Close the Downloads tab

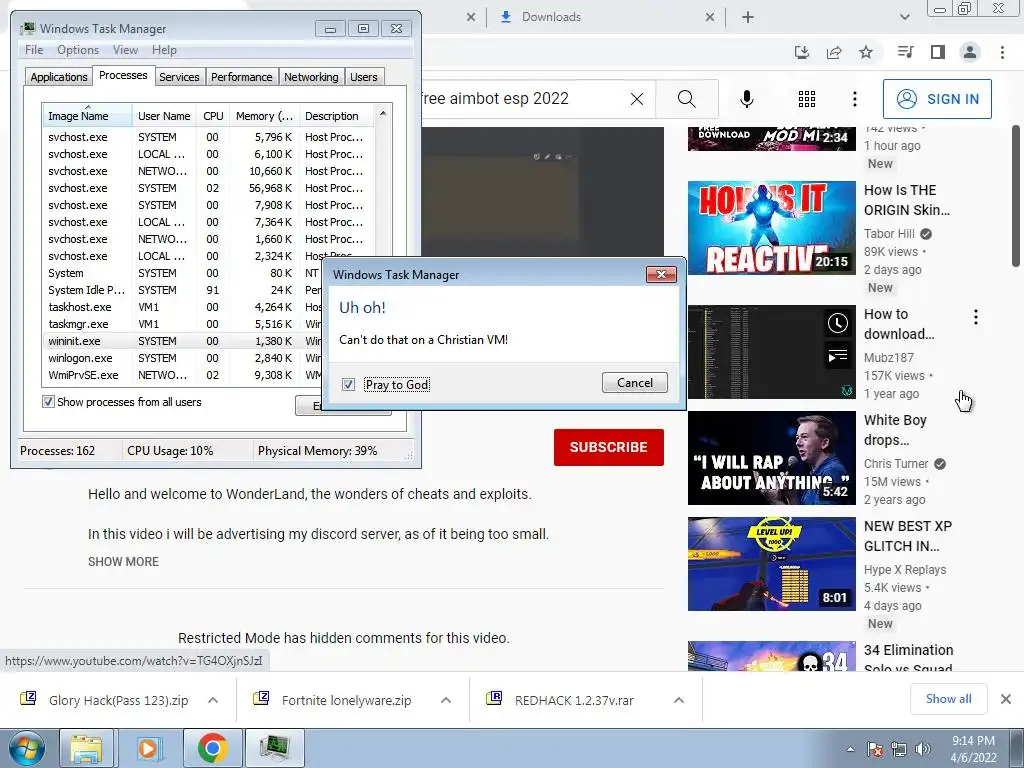(710, 18)
